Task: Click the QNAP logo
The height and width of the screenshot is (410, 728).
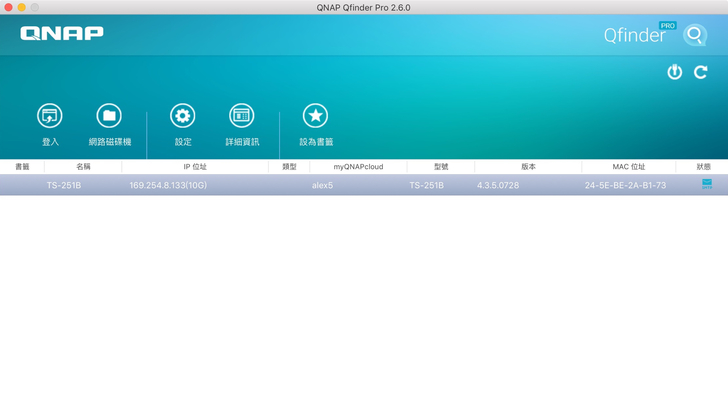Action: [62, 33]
